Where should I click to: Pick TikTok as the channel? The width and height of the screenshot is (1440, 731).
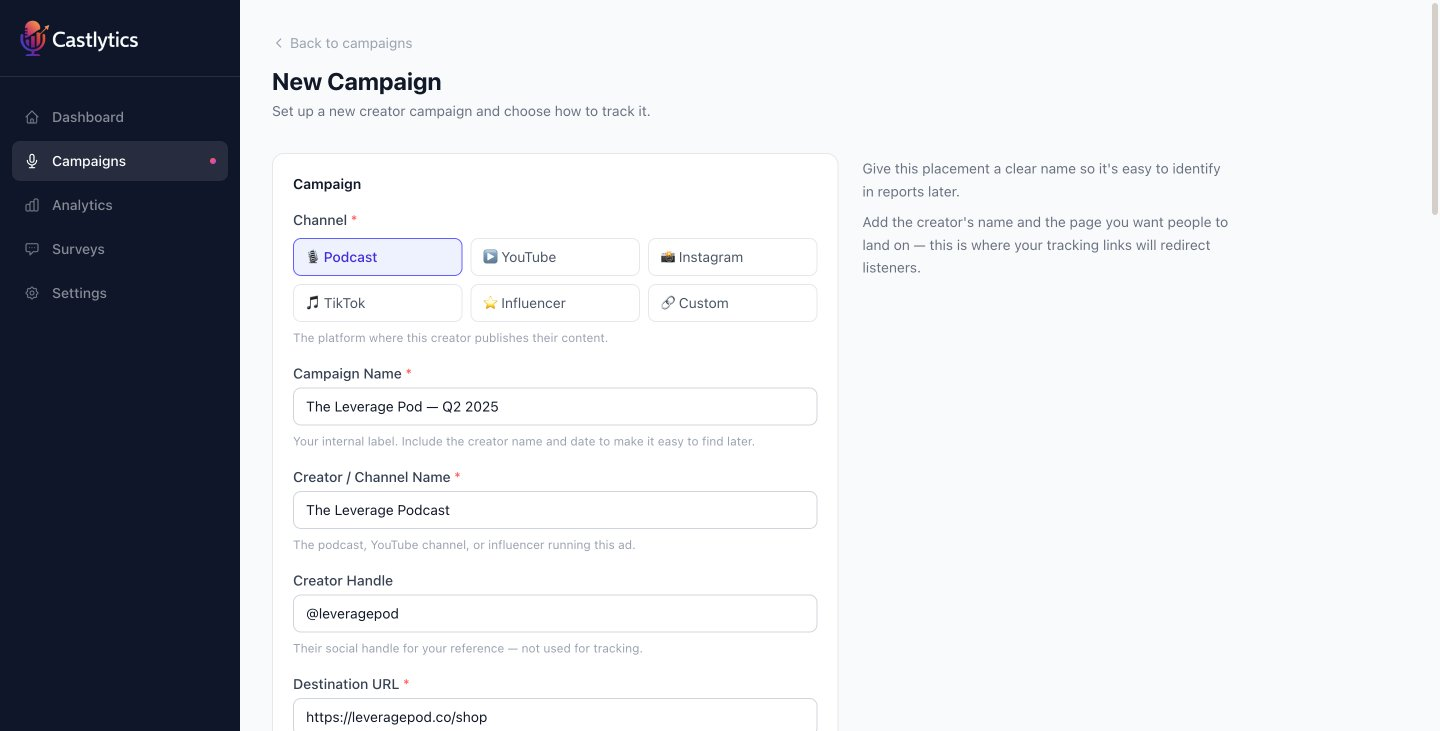(x=377, y=303)
